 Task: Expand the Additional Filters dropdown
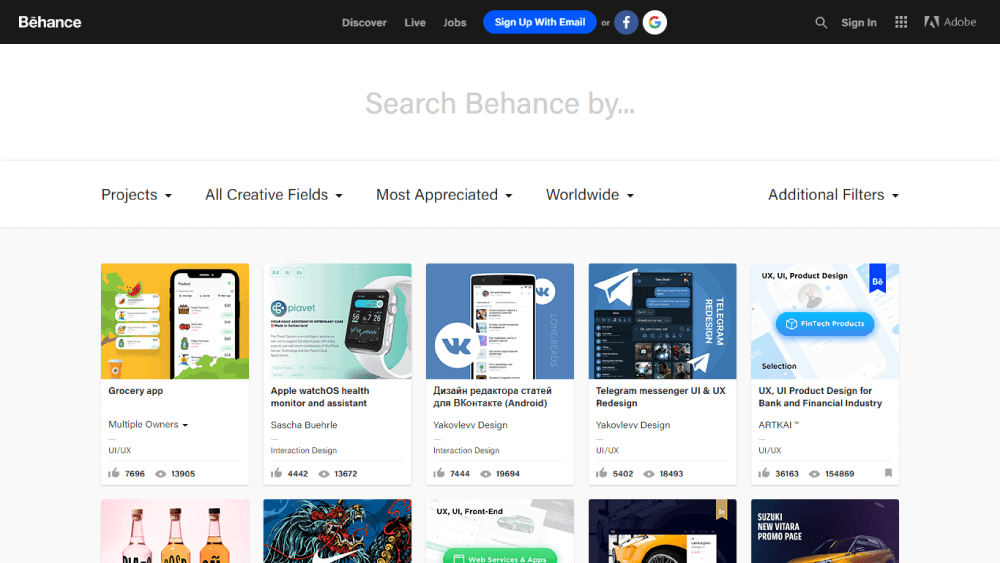(x=834, y=194)
